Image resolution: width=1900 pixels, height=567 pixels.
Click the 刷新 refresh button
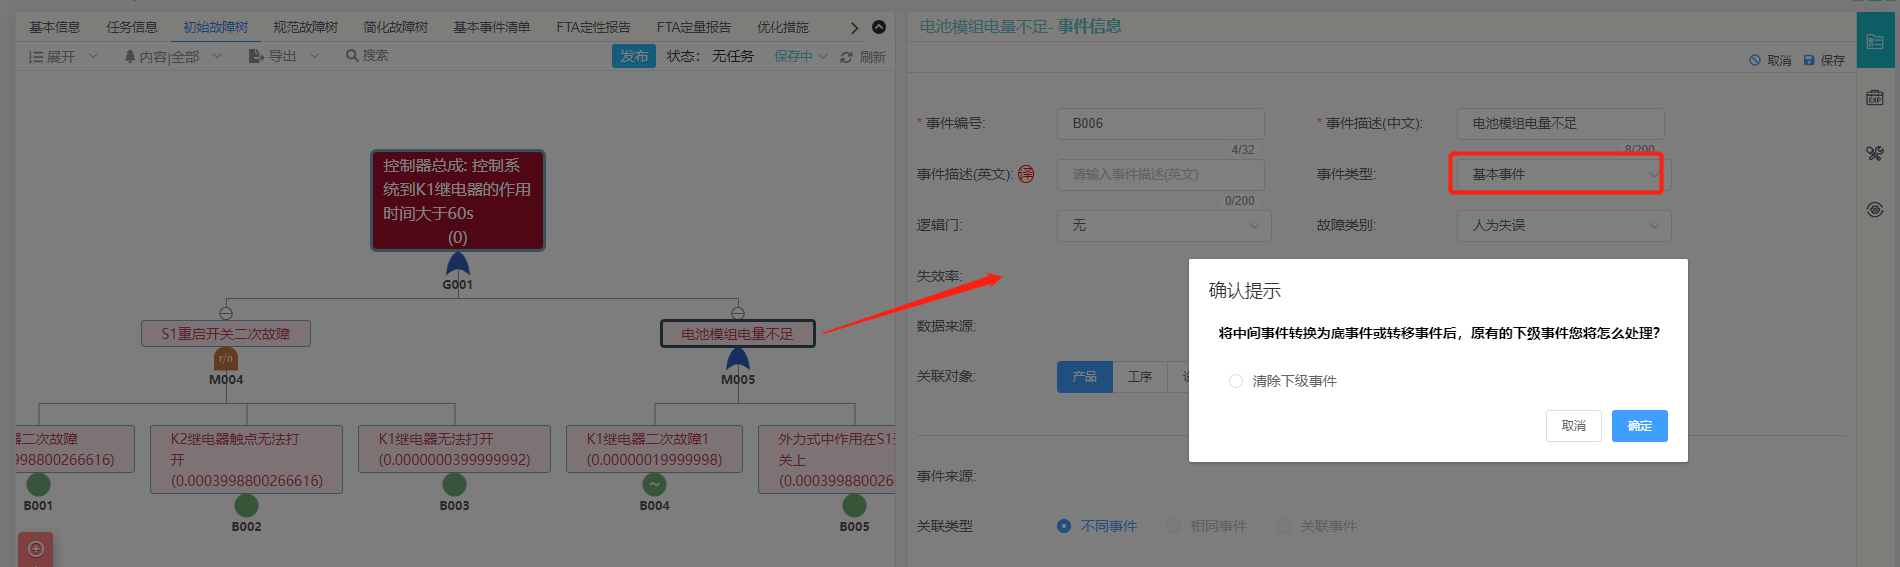[863, 57]
